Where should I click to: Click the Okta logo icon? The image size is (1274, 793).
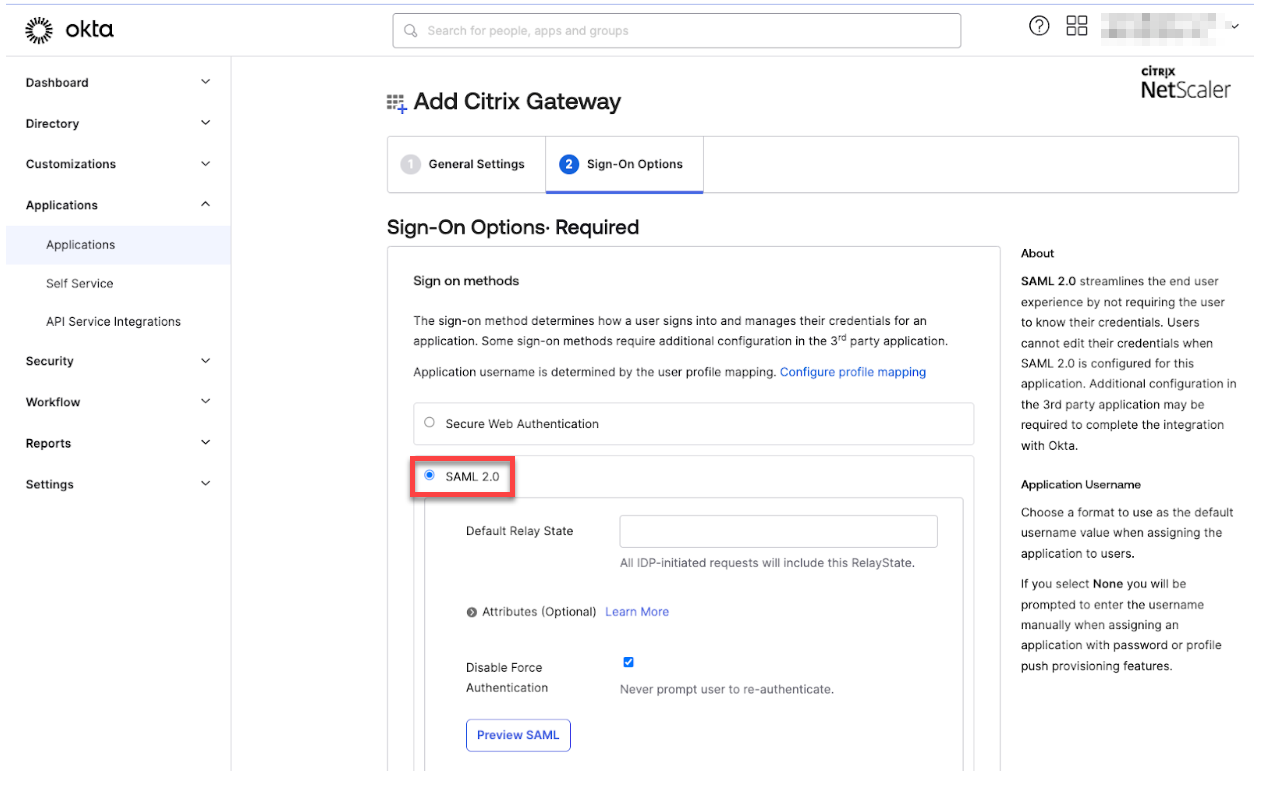39,30
